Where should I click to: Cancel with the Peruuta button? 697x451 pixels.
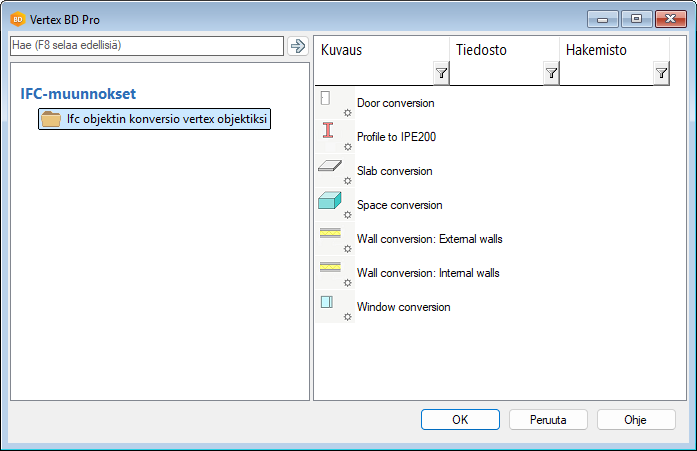(548, 420)
